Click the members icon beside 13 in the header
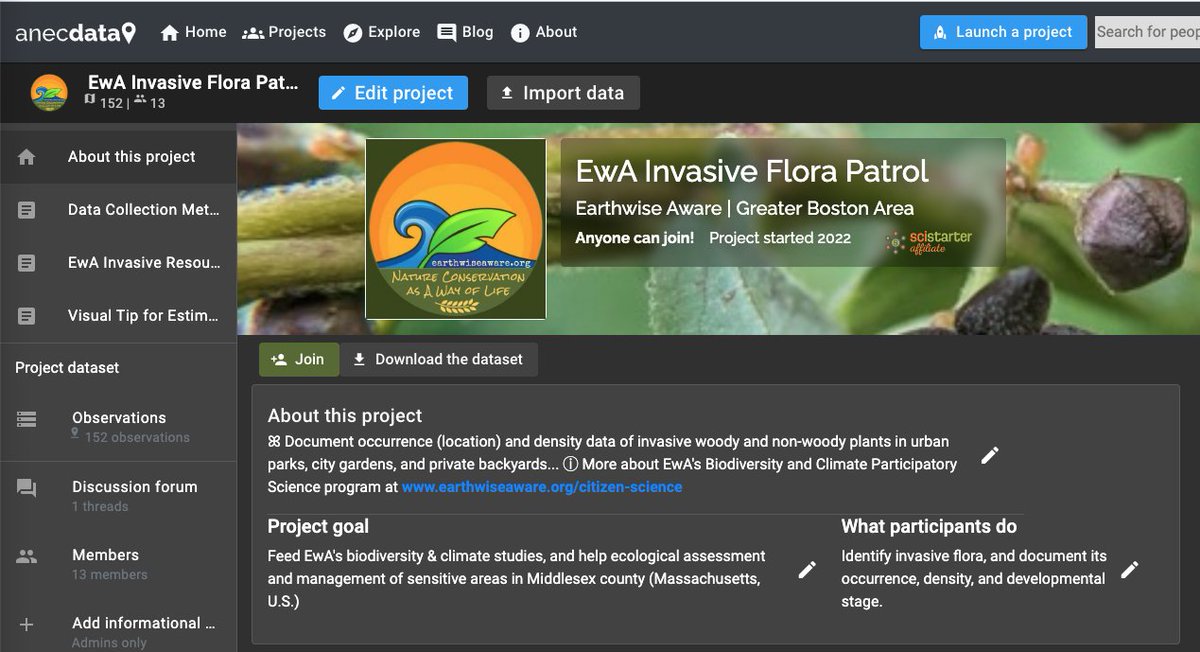 click(140, 100)
